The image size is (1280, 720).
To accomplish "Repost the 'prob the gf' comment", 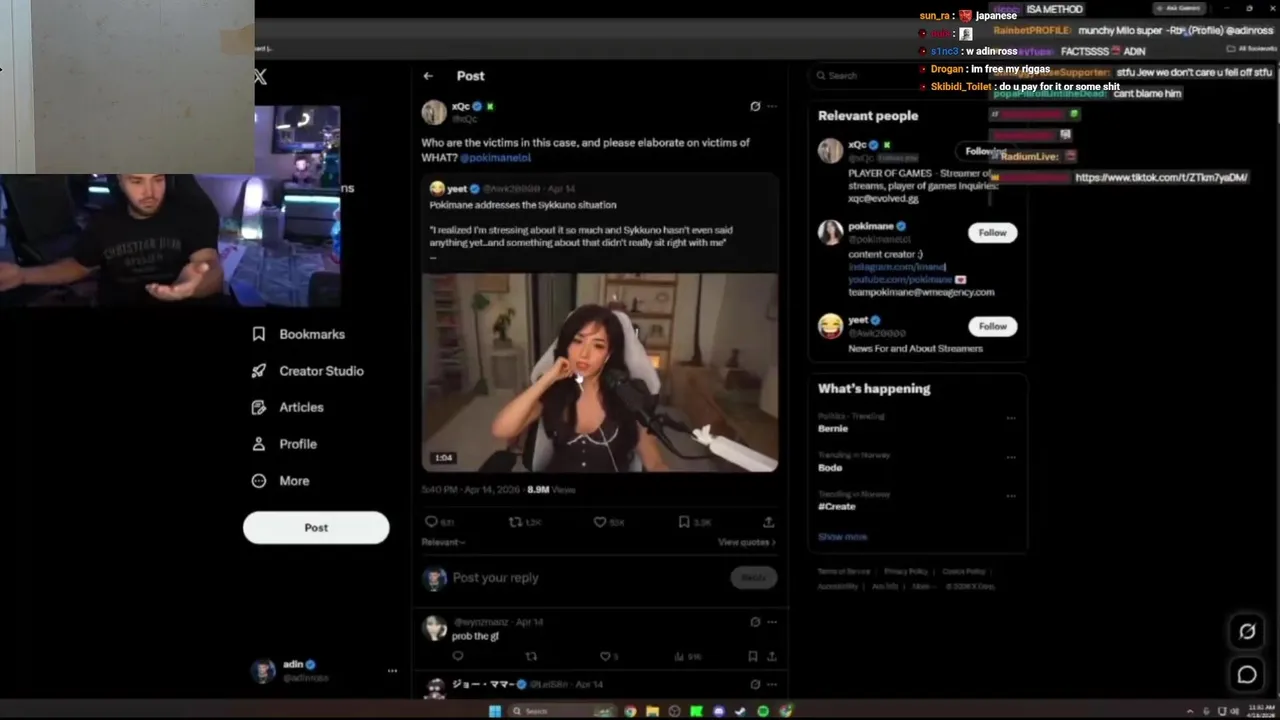I will (531, 656).
